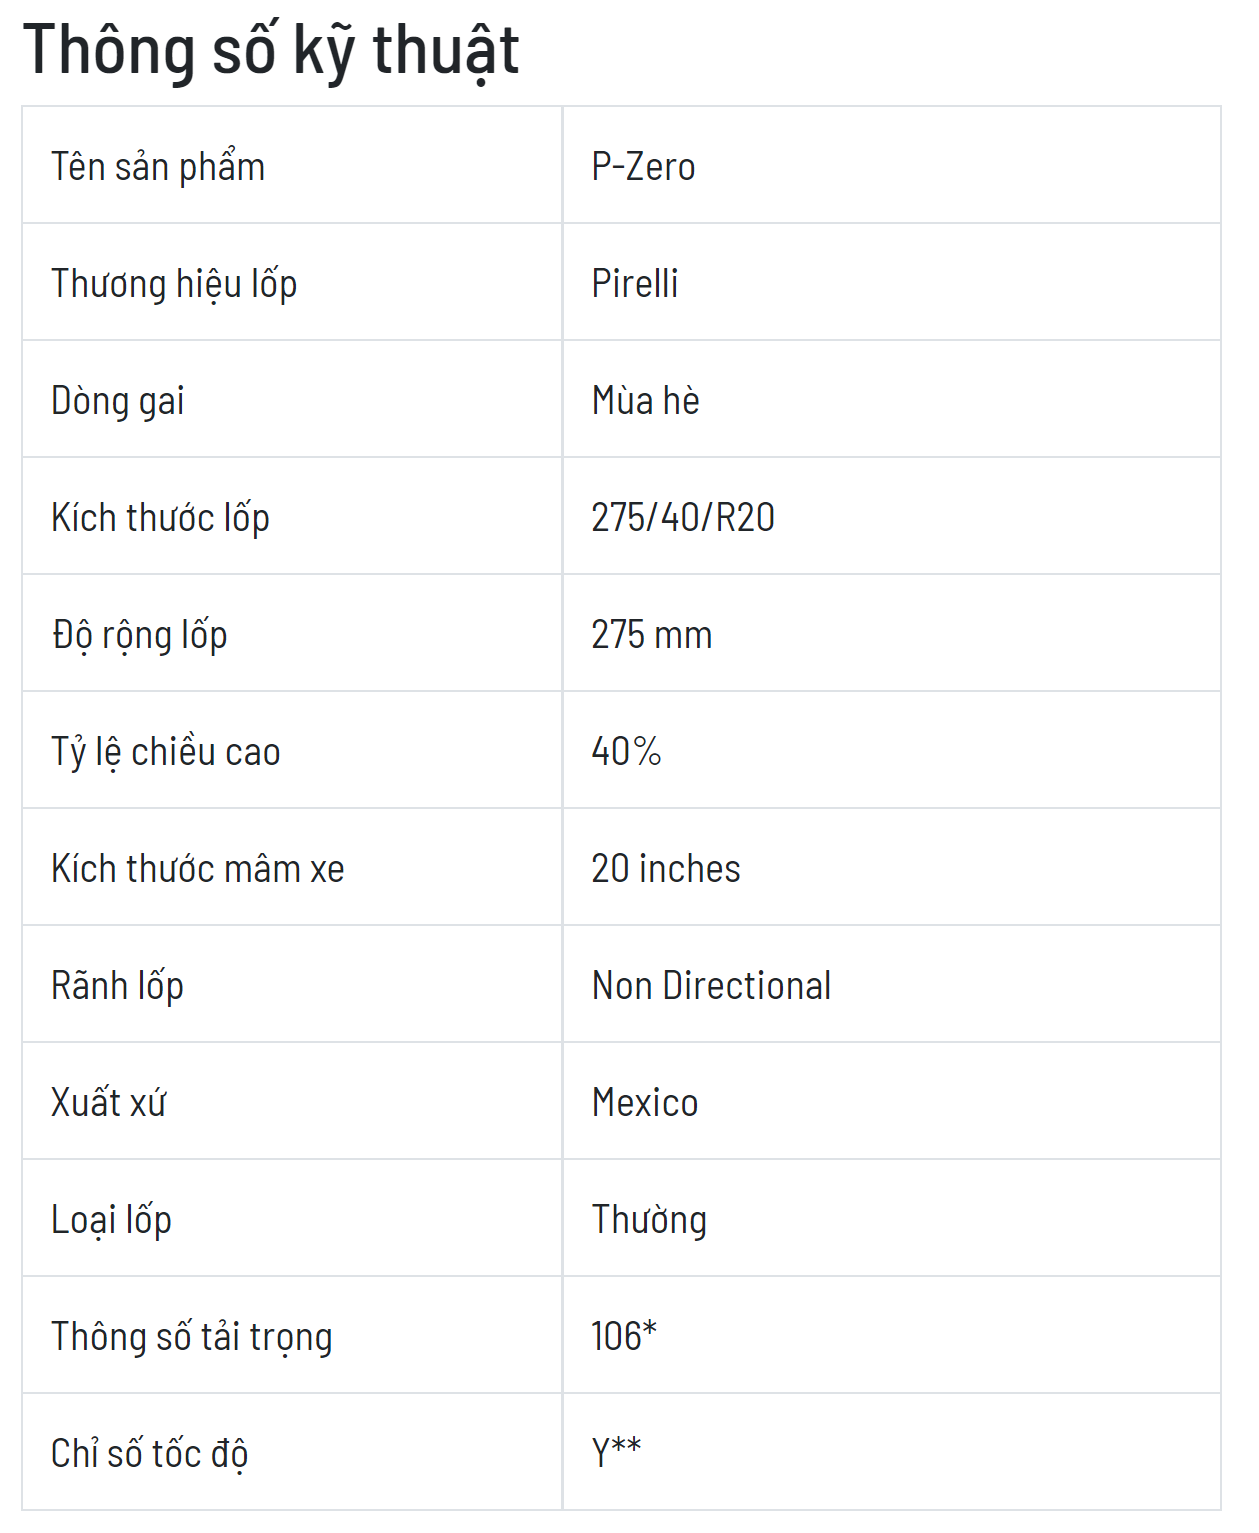Click the 'Thông số kỹ thuật' heading

[x=271, y=49]
